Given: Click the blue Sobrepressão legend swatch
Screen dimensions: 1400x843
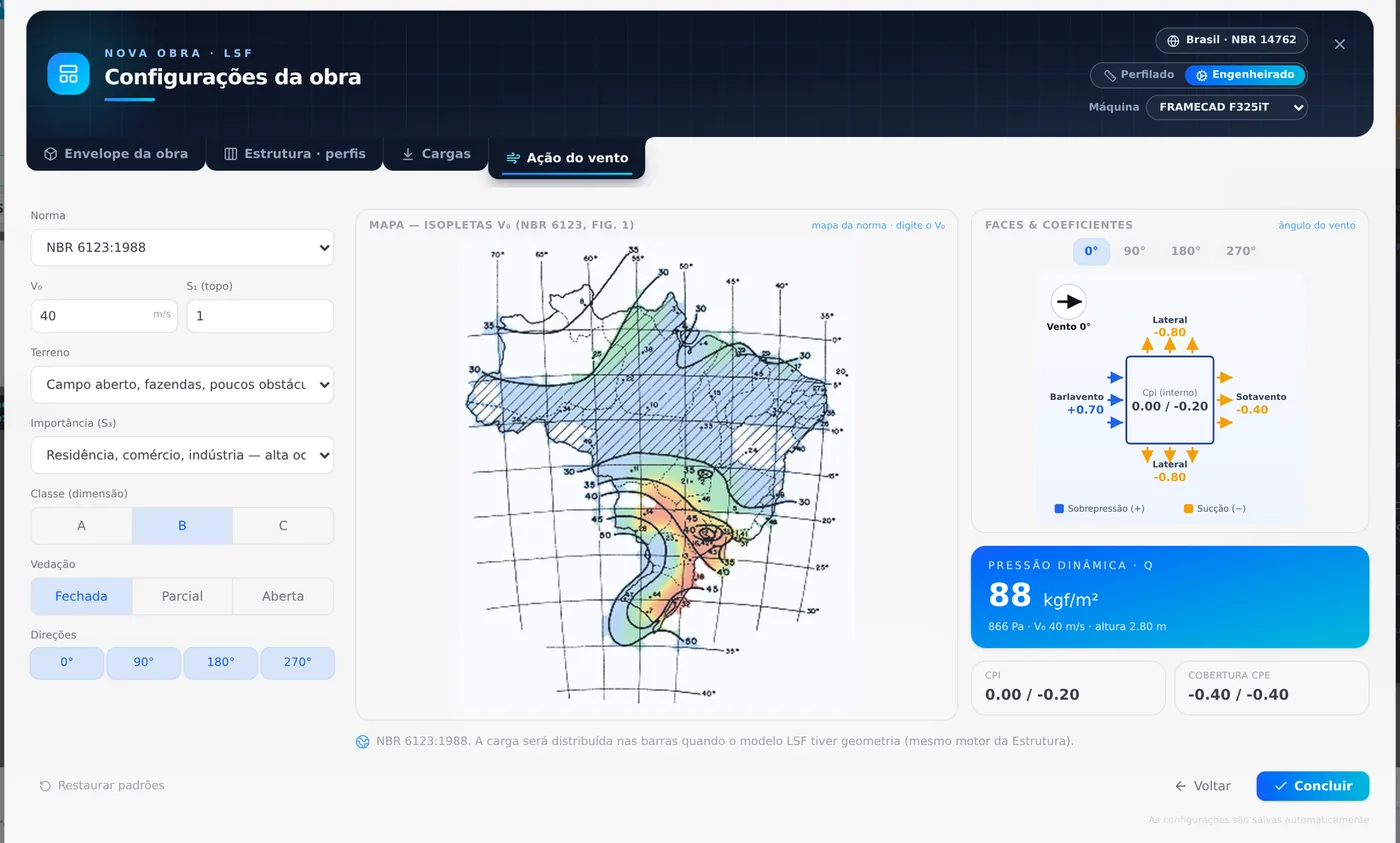Looking at the screenshot, I should click(1059, 509).
